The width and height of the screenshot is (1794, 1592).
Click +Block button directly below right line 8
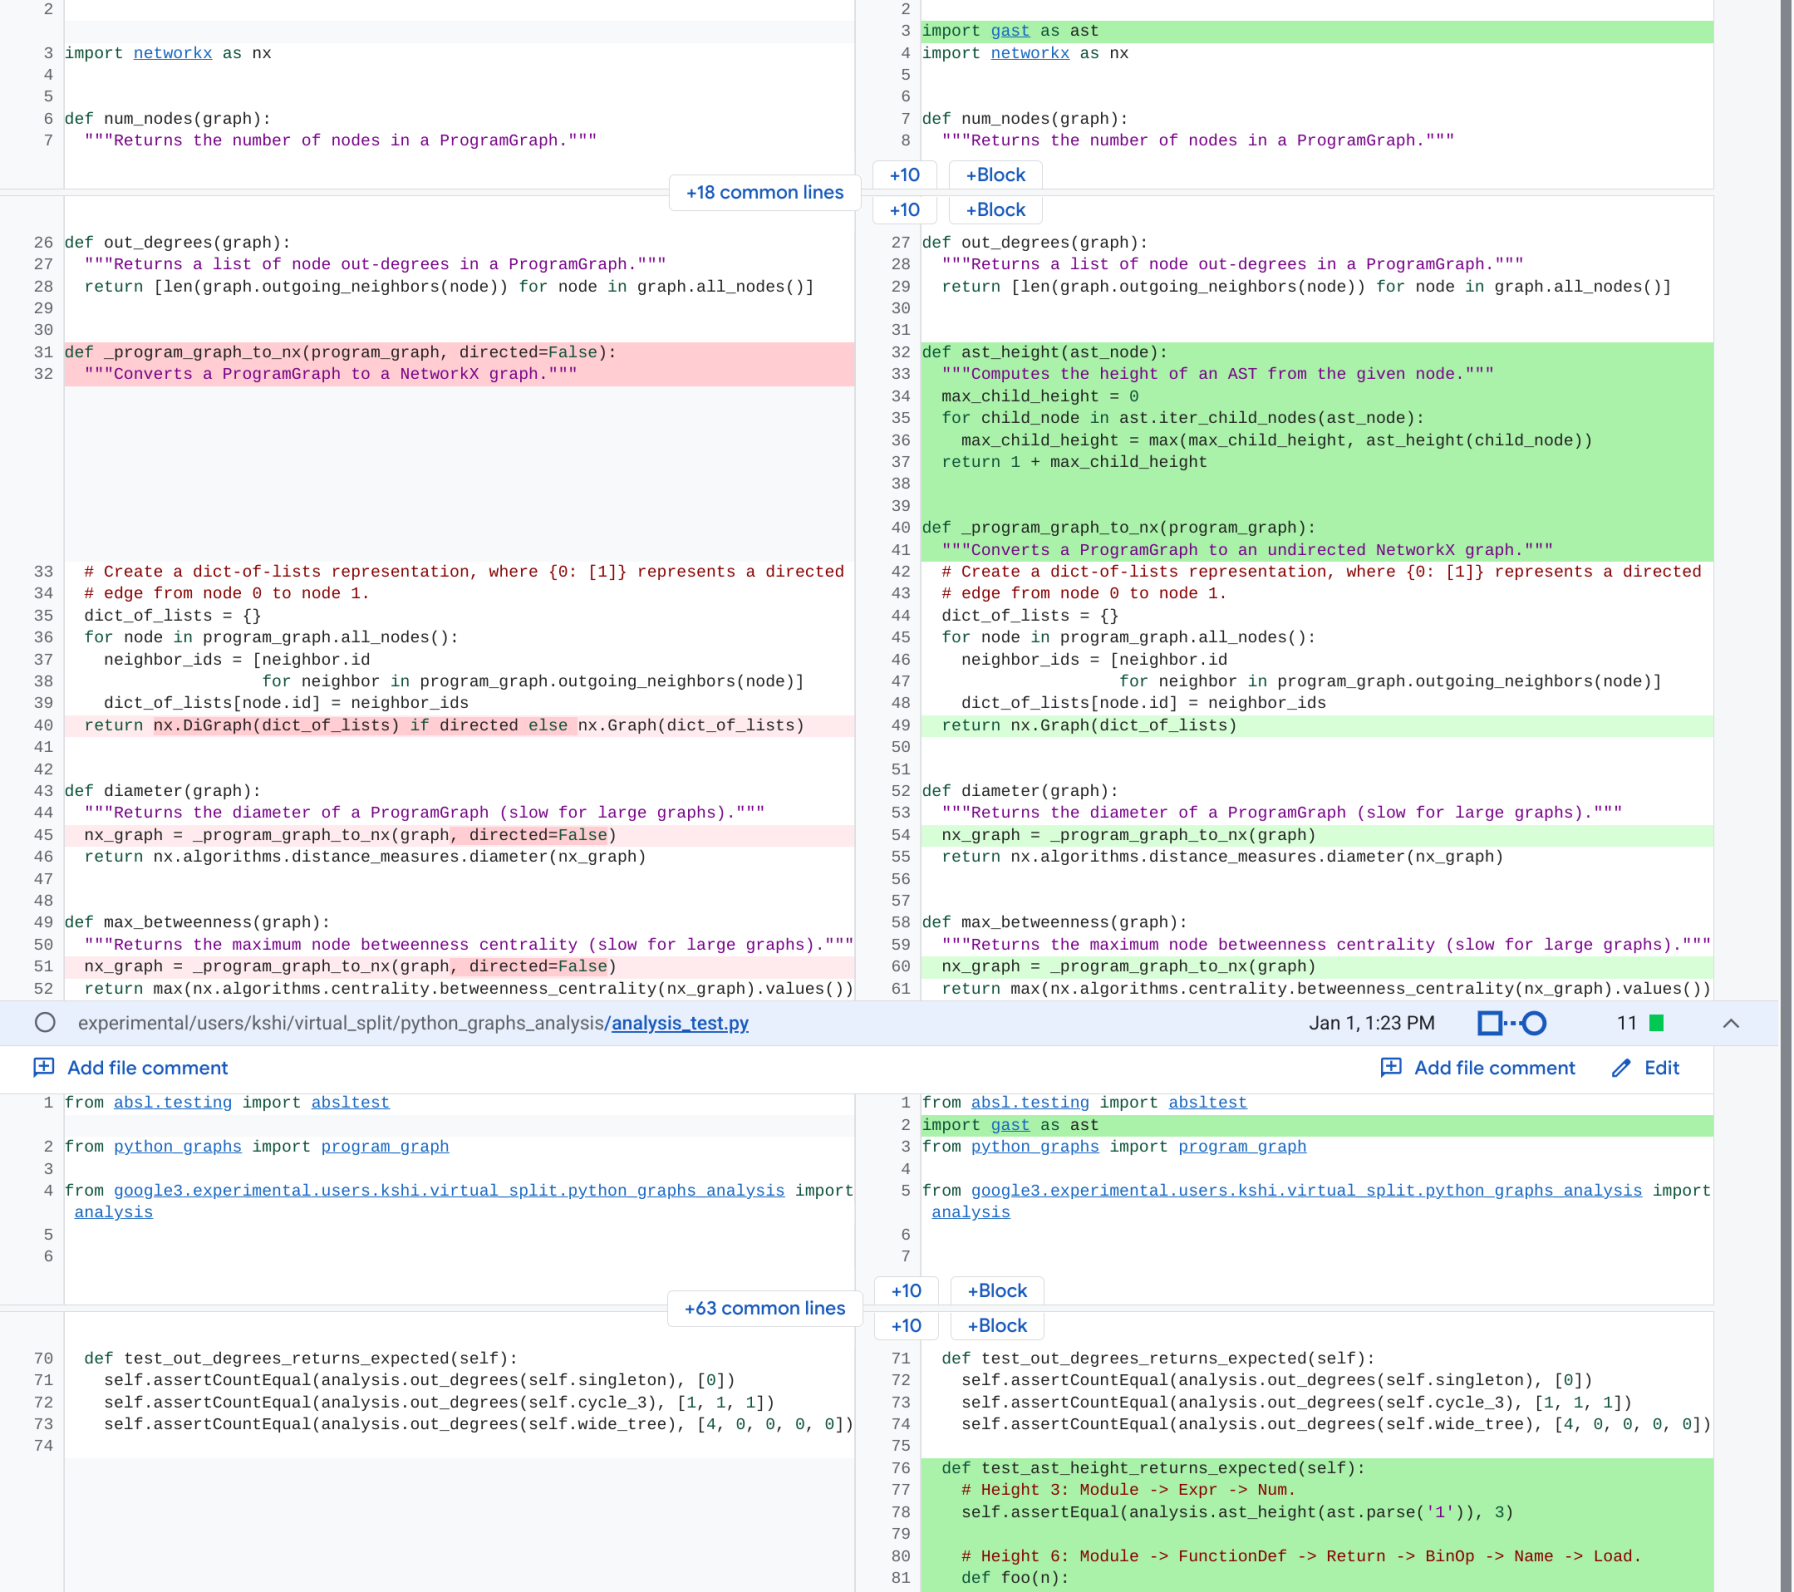[996, 175]
